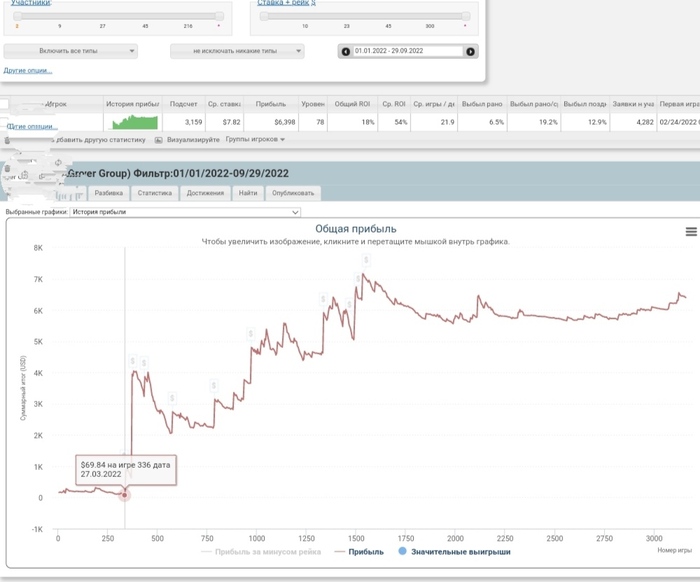Image resolution: width=700 pixels, height=582 pixels.
Task: Click the Ставка + рейк link
Action: pyautogui.click(x=286, y=3)
